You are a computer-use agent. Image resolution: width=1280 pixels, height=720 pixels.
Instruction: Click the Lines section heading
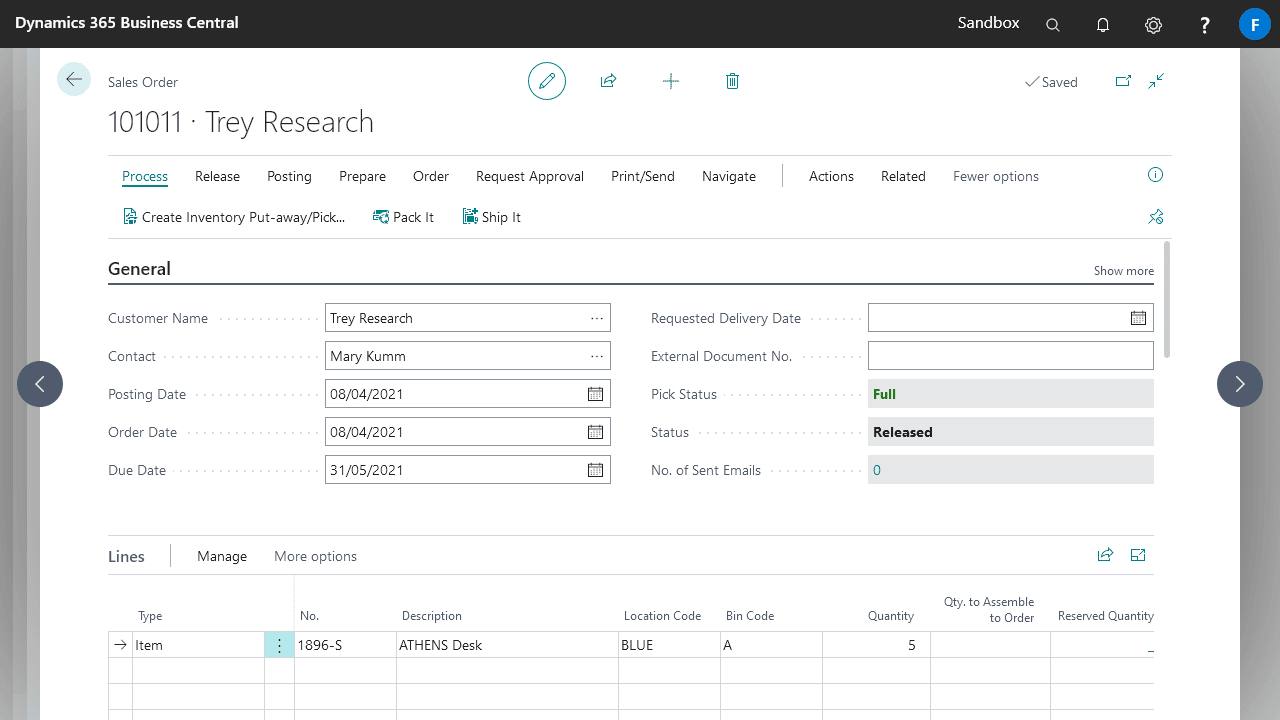[126, 556]
